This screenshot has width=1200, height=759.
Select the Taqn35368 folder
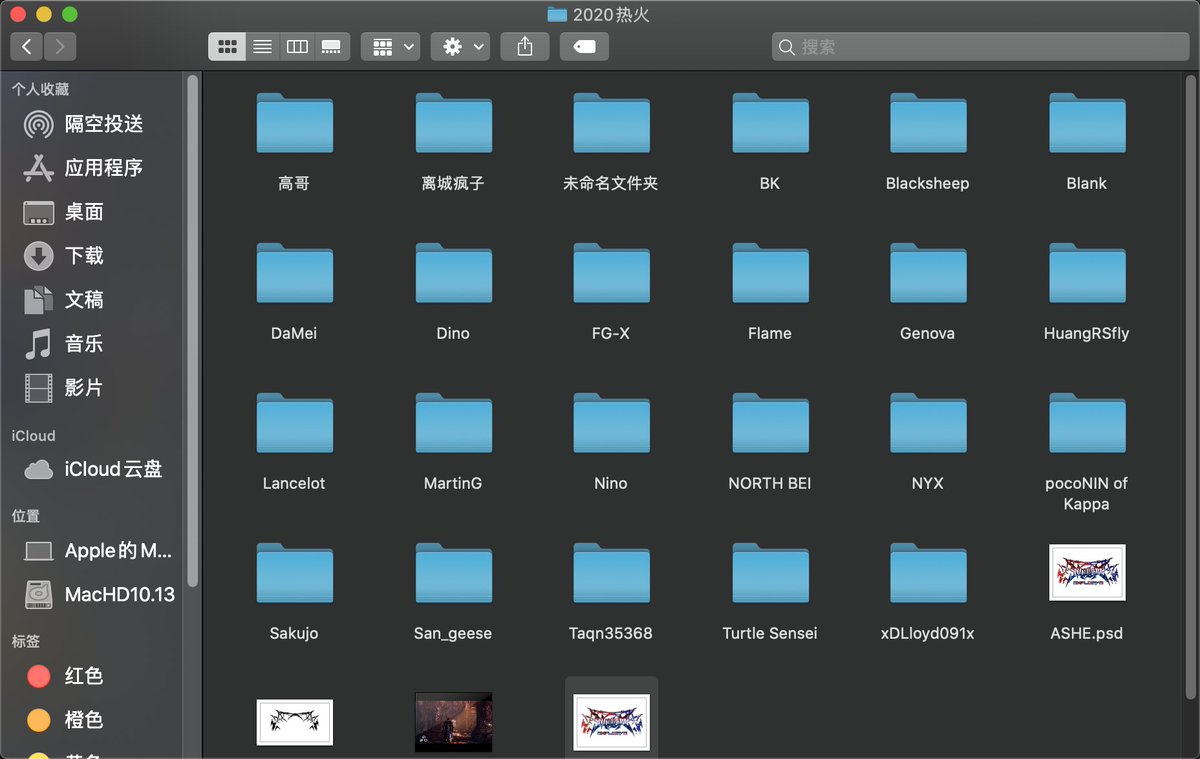coord(611,573)
